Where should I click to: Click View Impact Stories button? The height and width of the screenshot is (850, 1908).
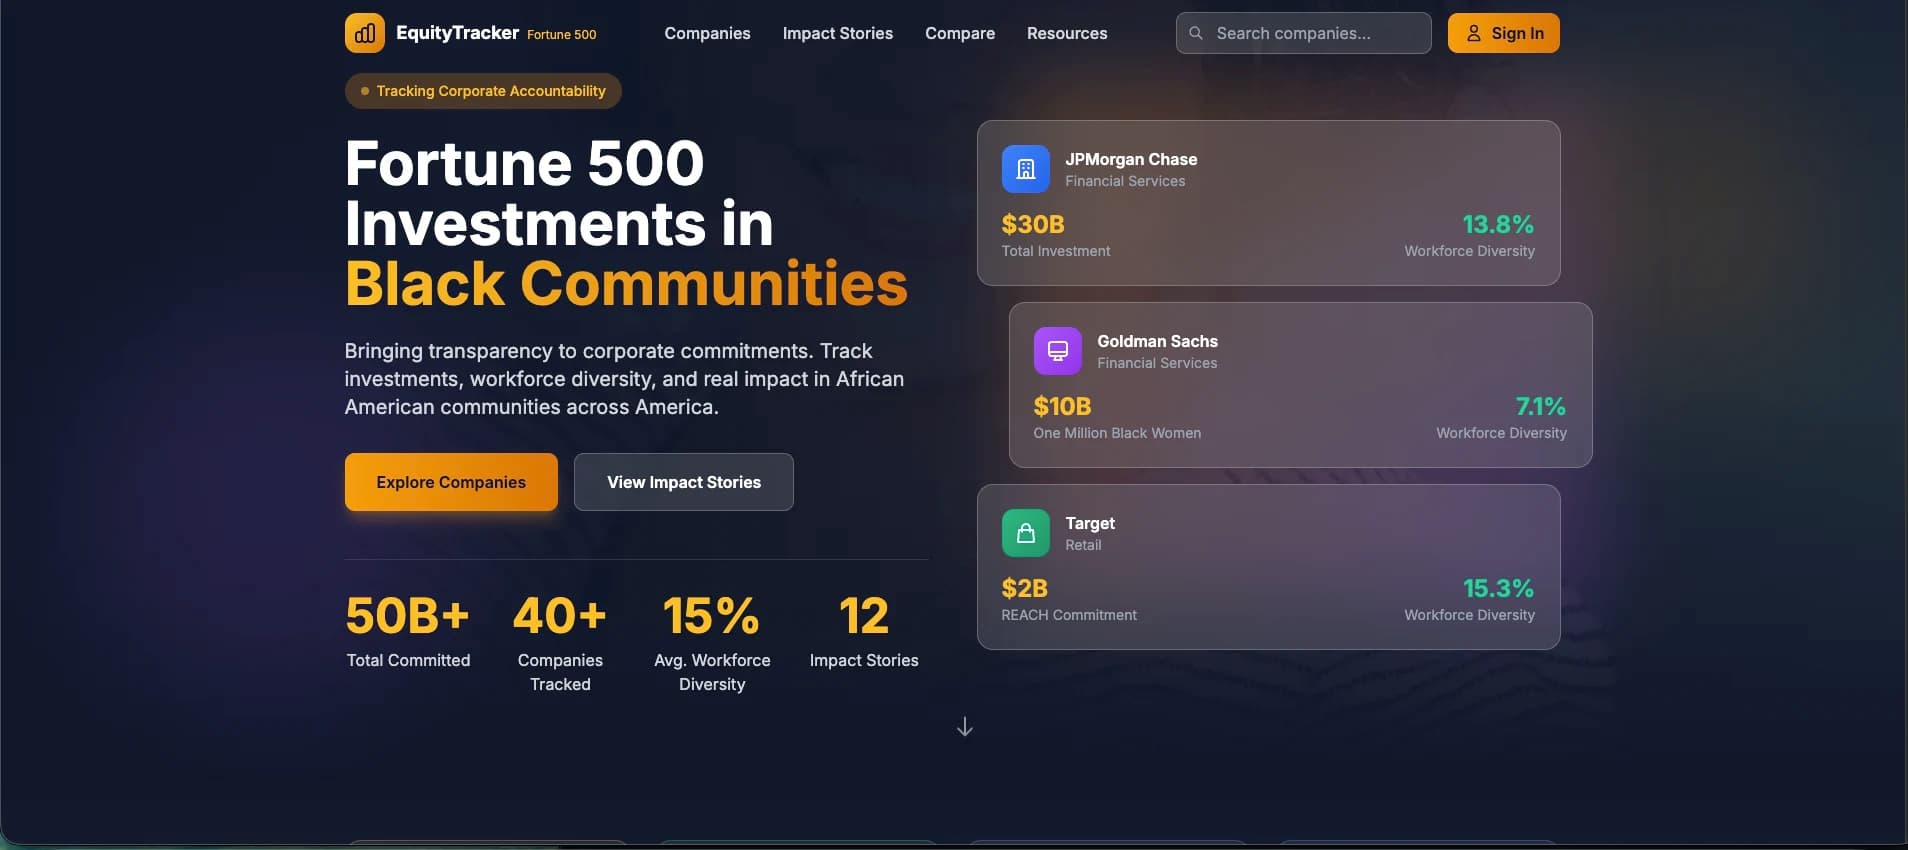pos(683,482)
